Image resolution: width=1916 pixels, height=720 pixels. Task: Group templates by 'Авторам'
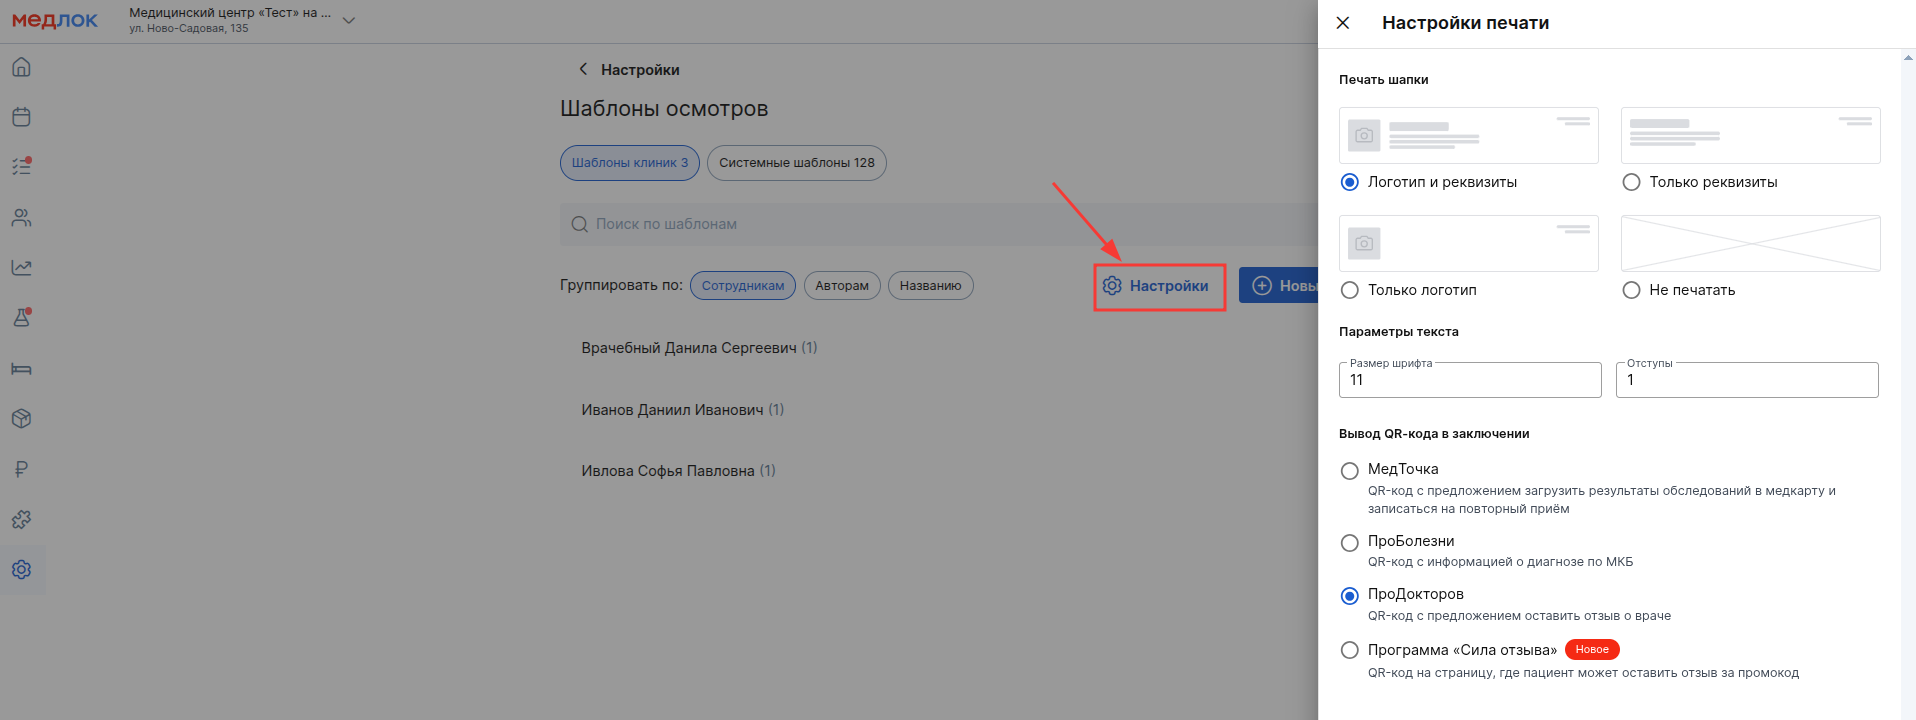pos(841,286)
